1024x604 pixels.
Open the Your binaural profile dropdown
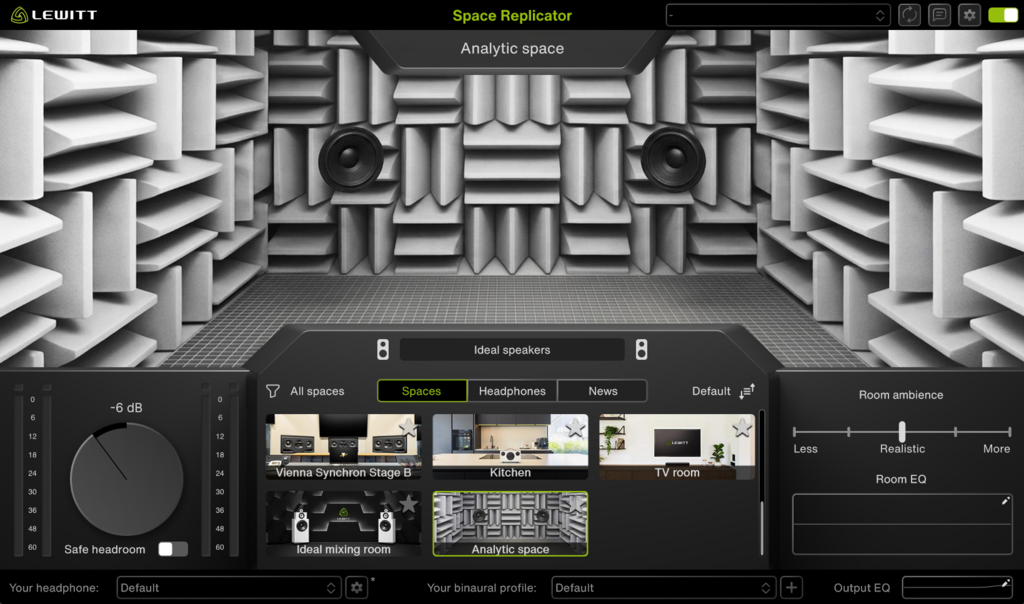(x=664, y=588)
